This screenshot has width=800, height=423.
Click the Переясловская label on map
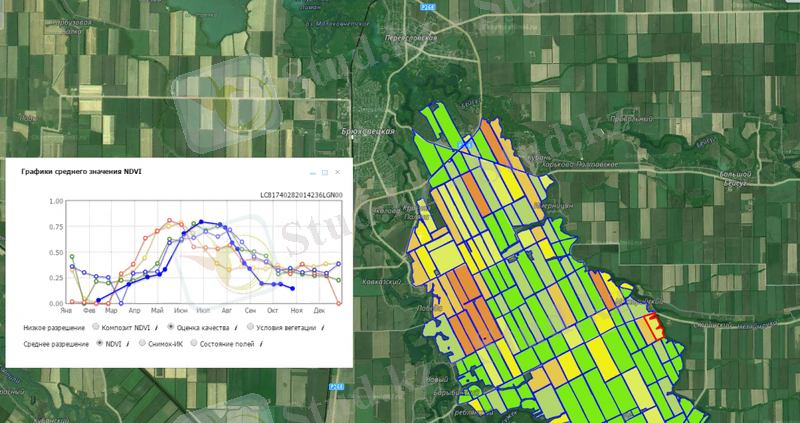pyautogui.click(x=413, y=38)
